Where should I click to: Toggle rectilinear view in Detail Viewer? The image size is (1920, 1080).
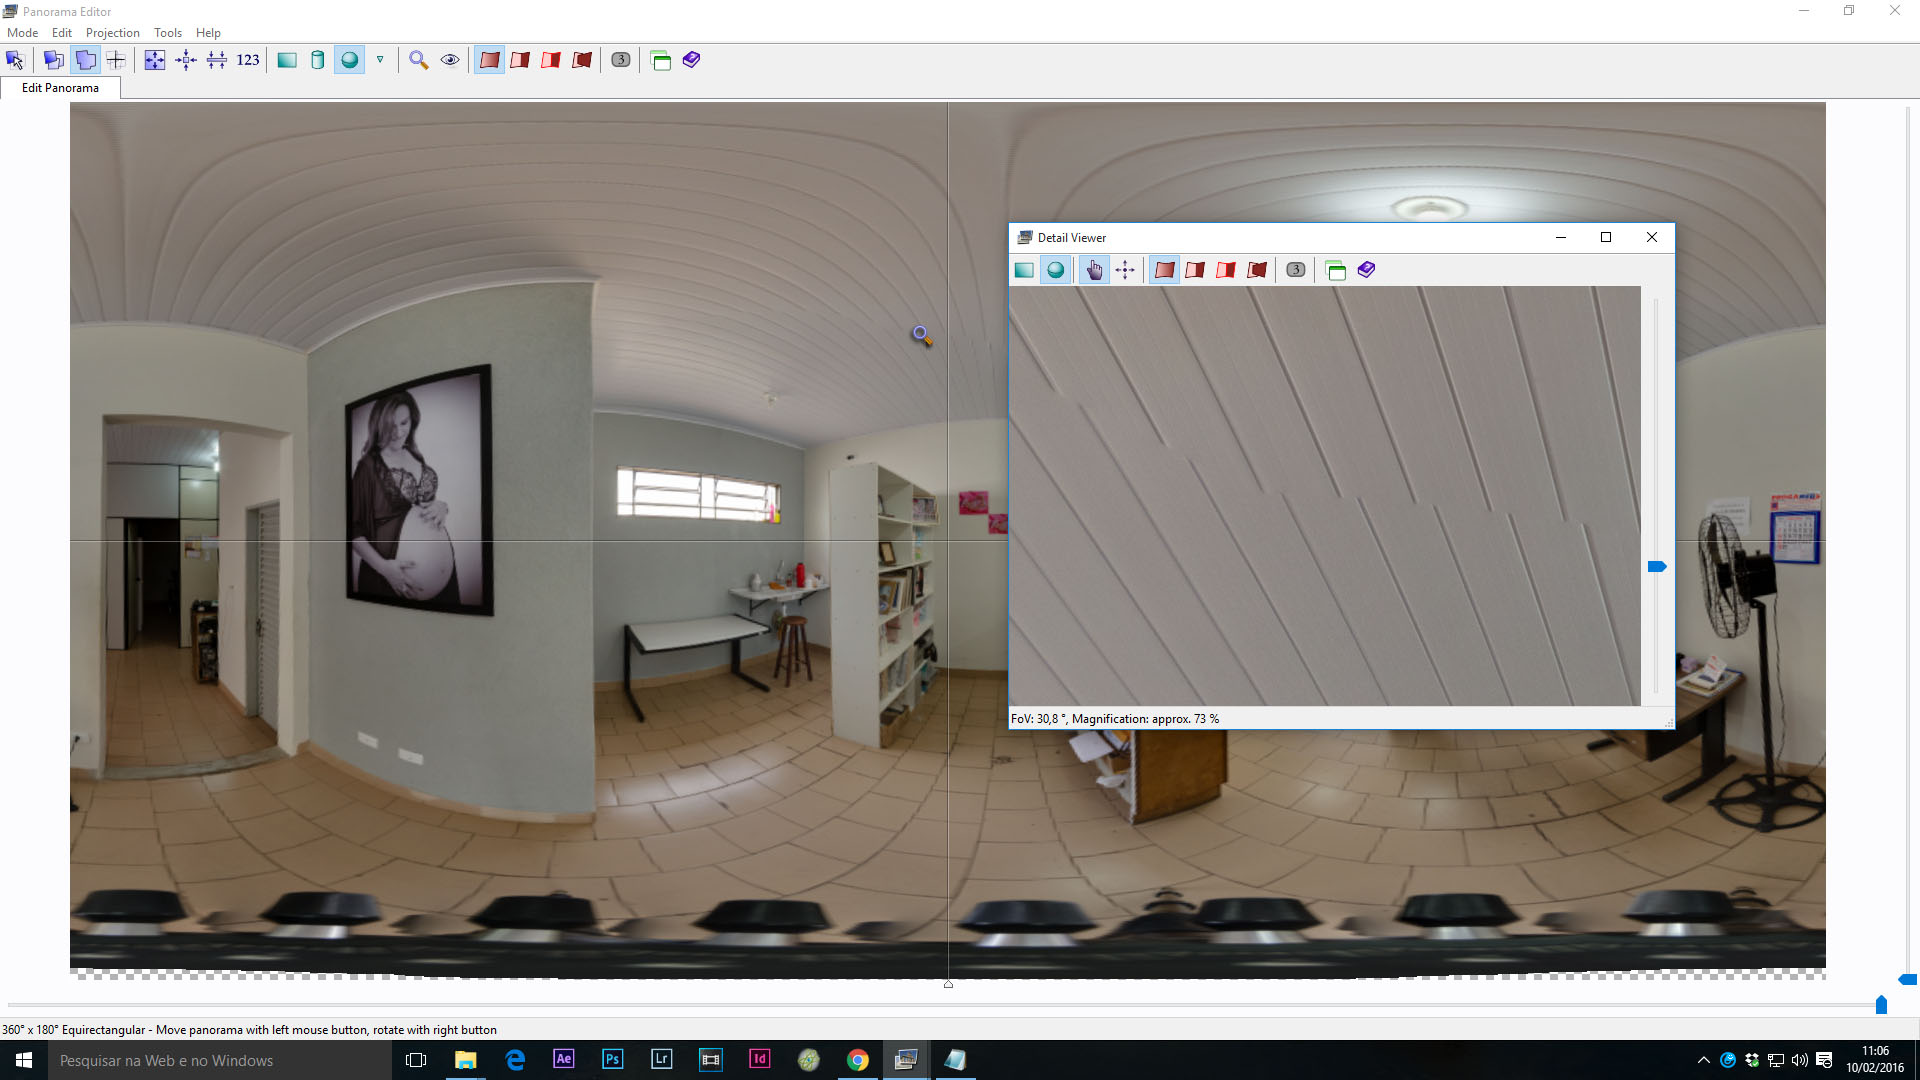pos(1024,270)
